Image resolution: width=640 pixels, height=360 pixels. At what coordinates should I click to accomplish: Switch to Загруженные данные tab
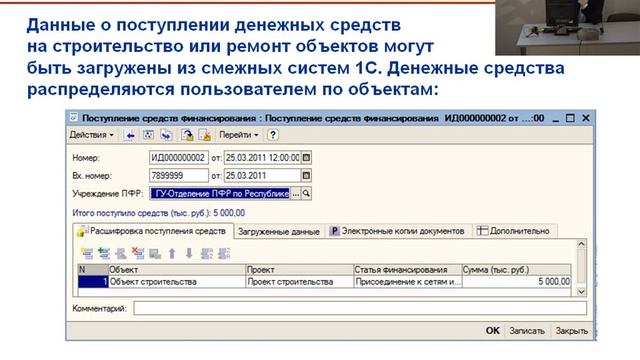pyautogui.click(x=279, y=231)
